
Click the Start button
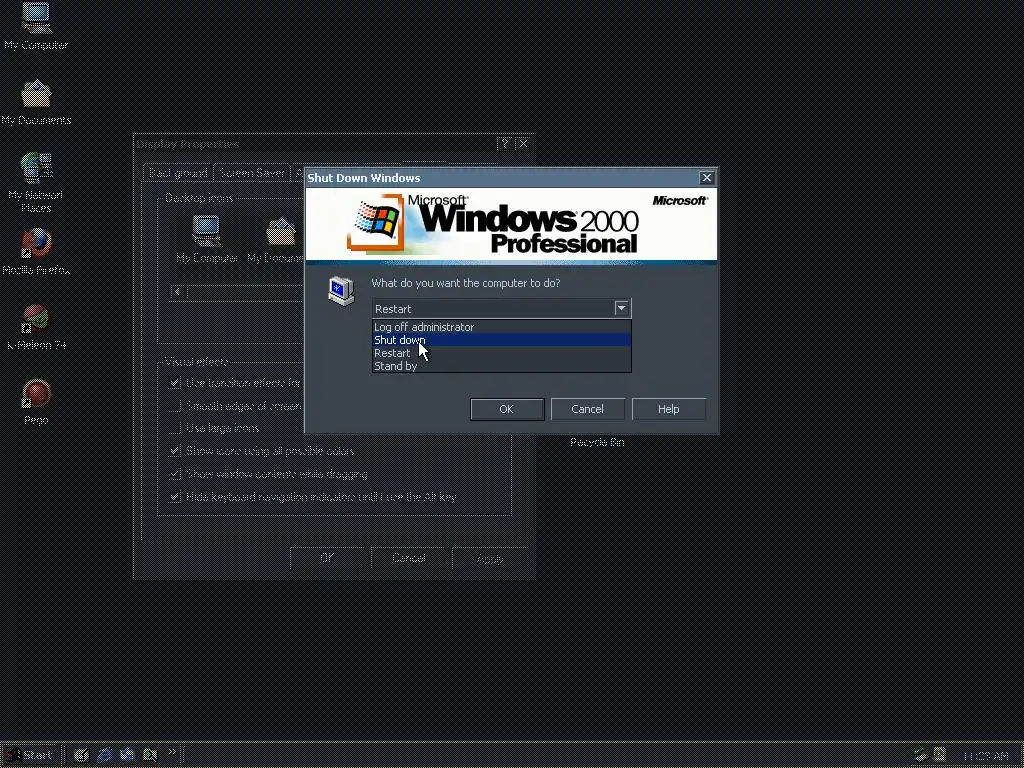(x=30, y=755)
